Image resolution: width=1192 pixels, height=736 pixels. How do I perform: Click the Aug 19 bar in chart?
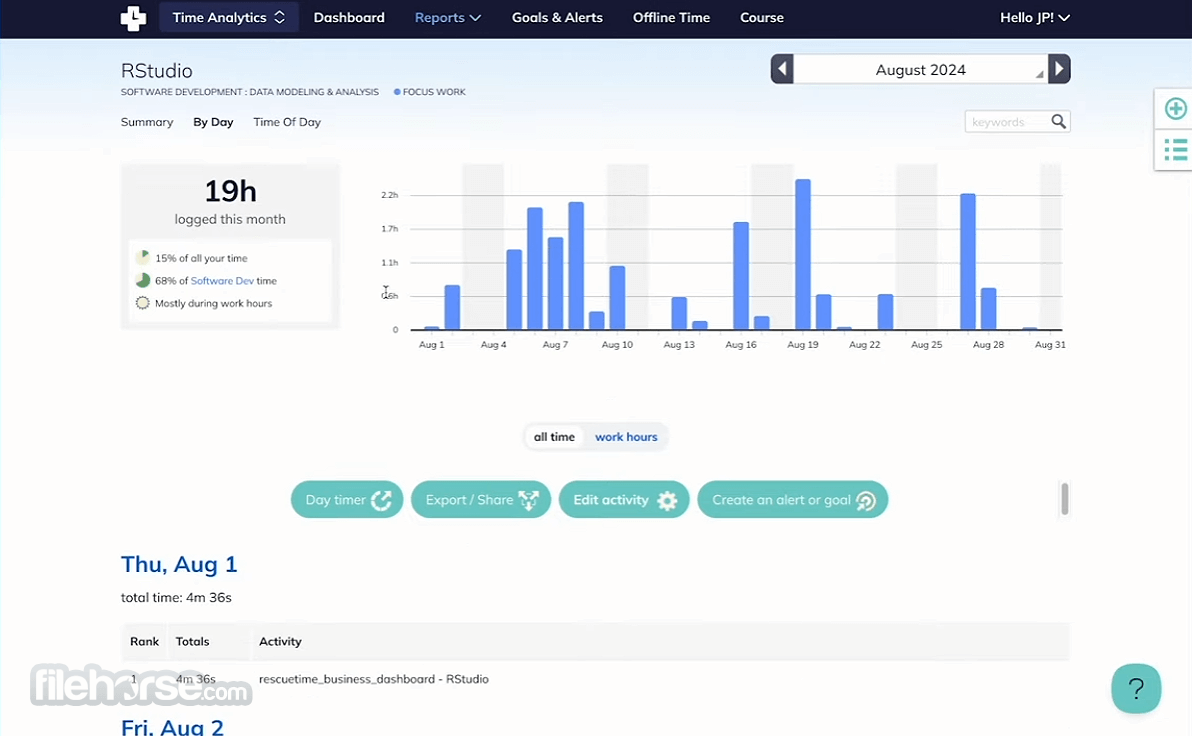click(x=803, y=254)
